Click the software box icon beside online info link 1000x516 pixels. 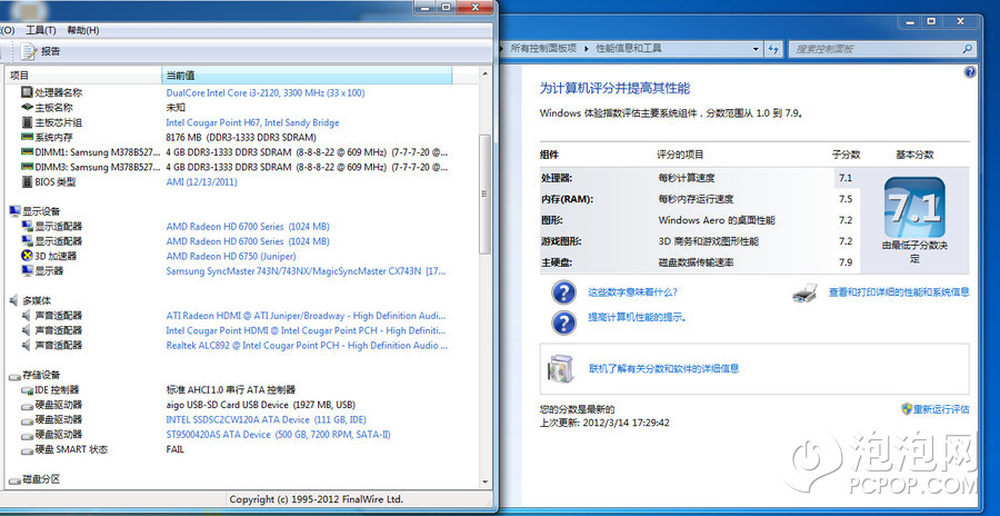(561, 369)
